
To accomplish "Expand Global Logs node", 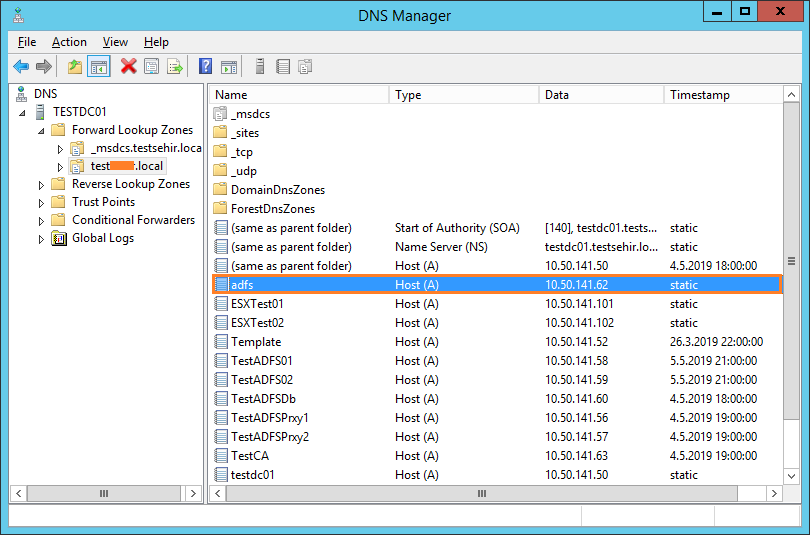I will coord(41,239).
